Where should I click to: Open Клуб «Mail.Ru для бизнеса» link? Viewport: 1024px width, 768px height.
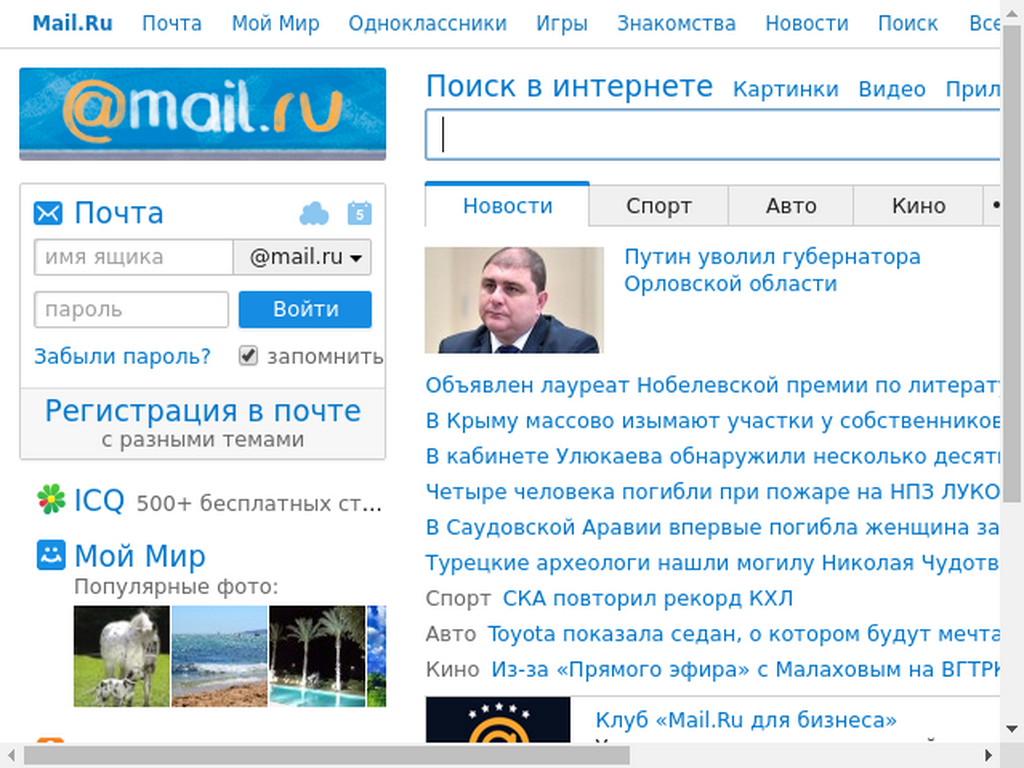pos(746,720)
